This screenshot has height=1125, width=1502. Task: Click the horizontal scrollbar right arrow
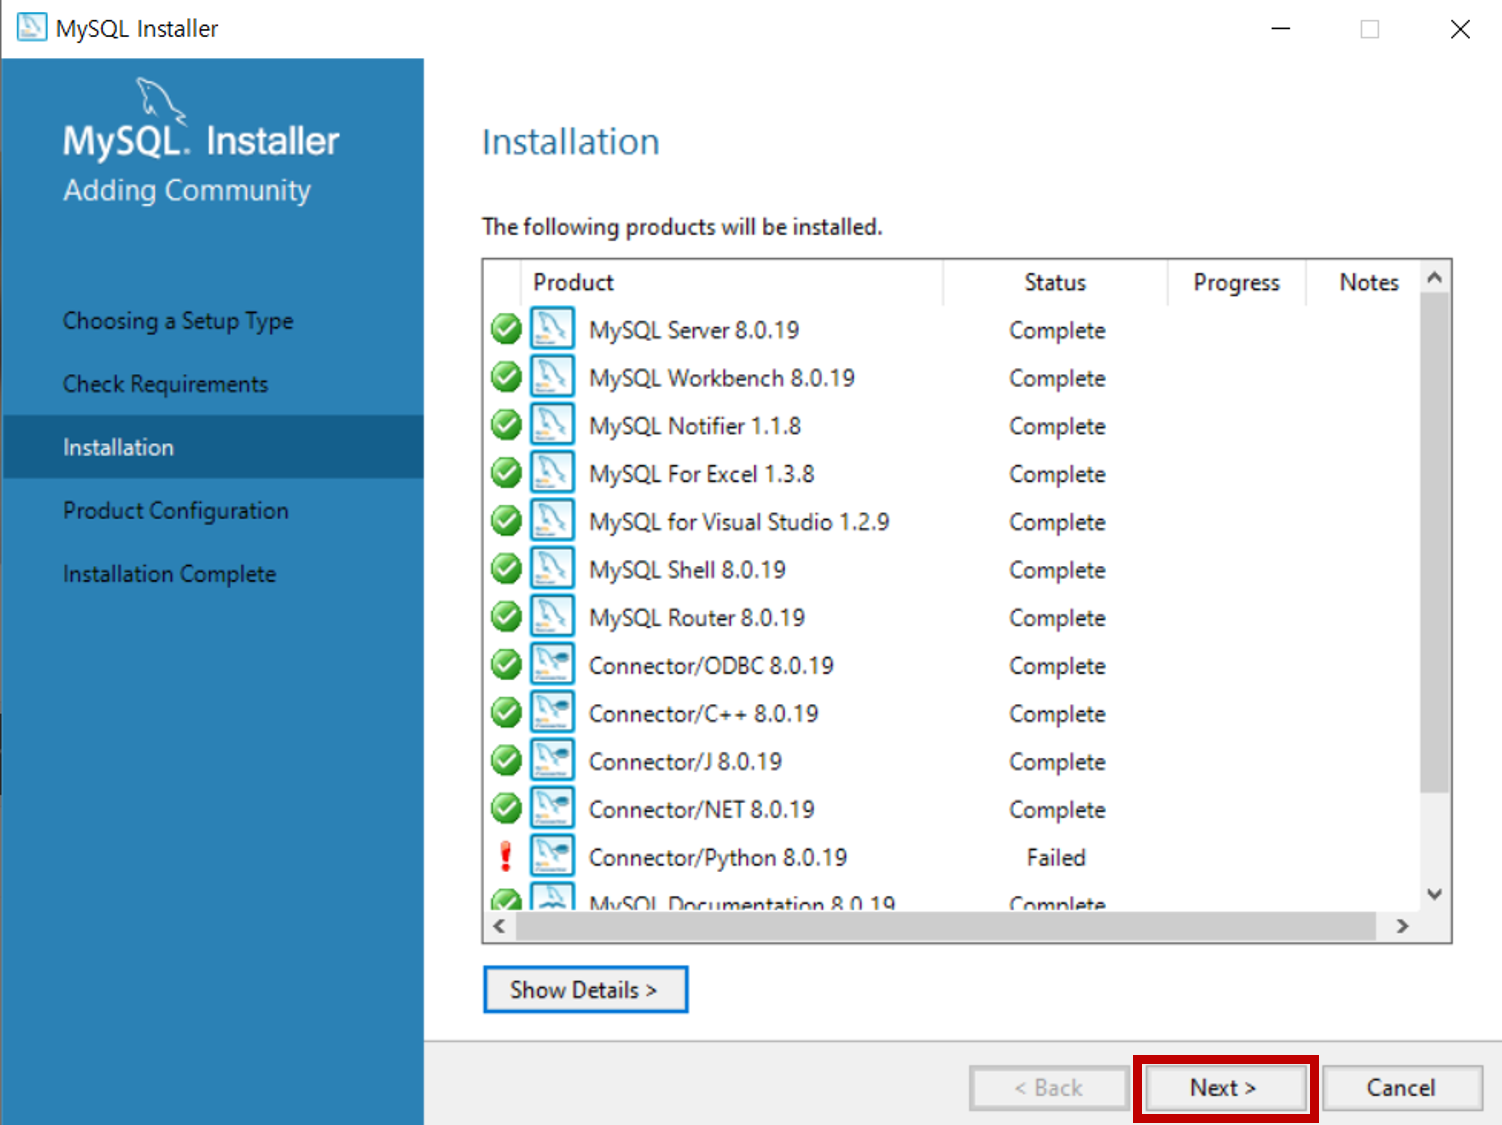pos(1403,926)
